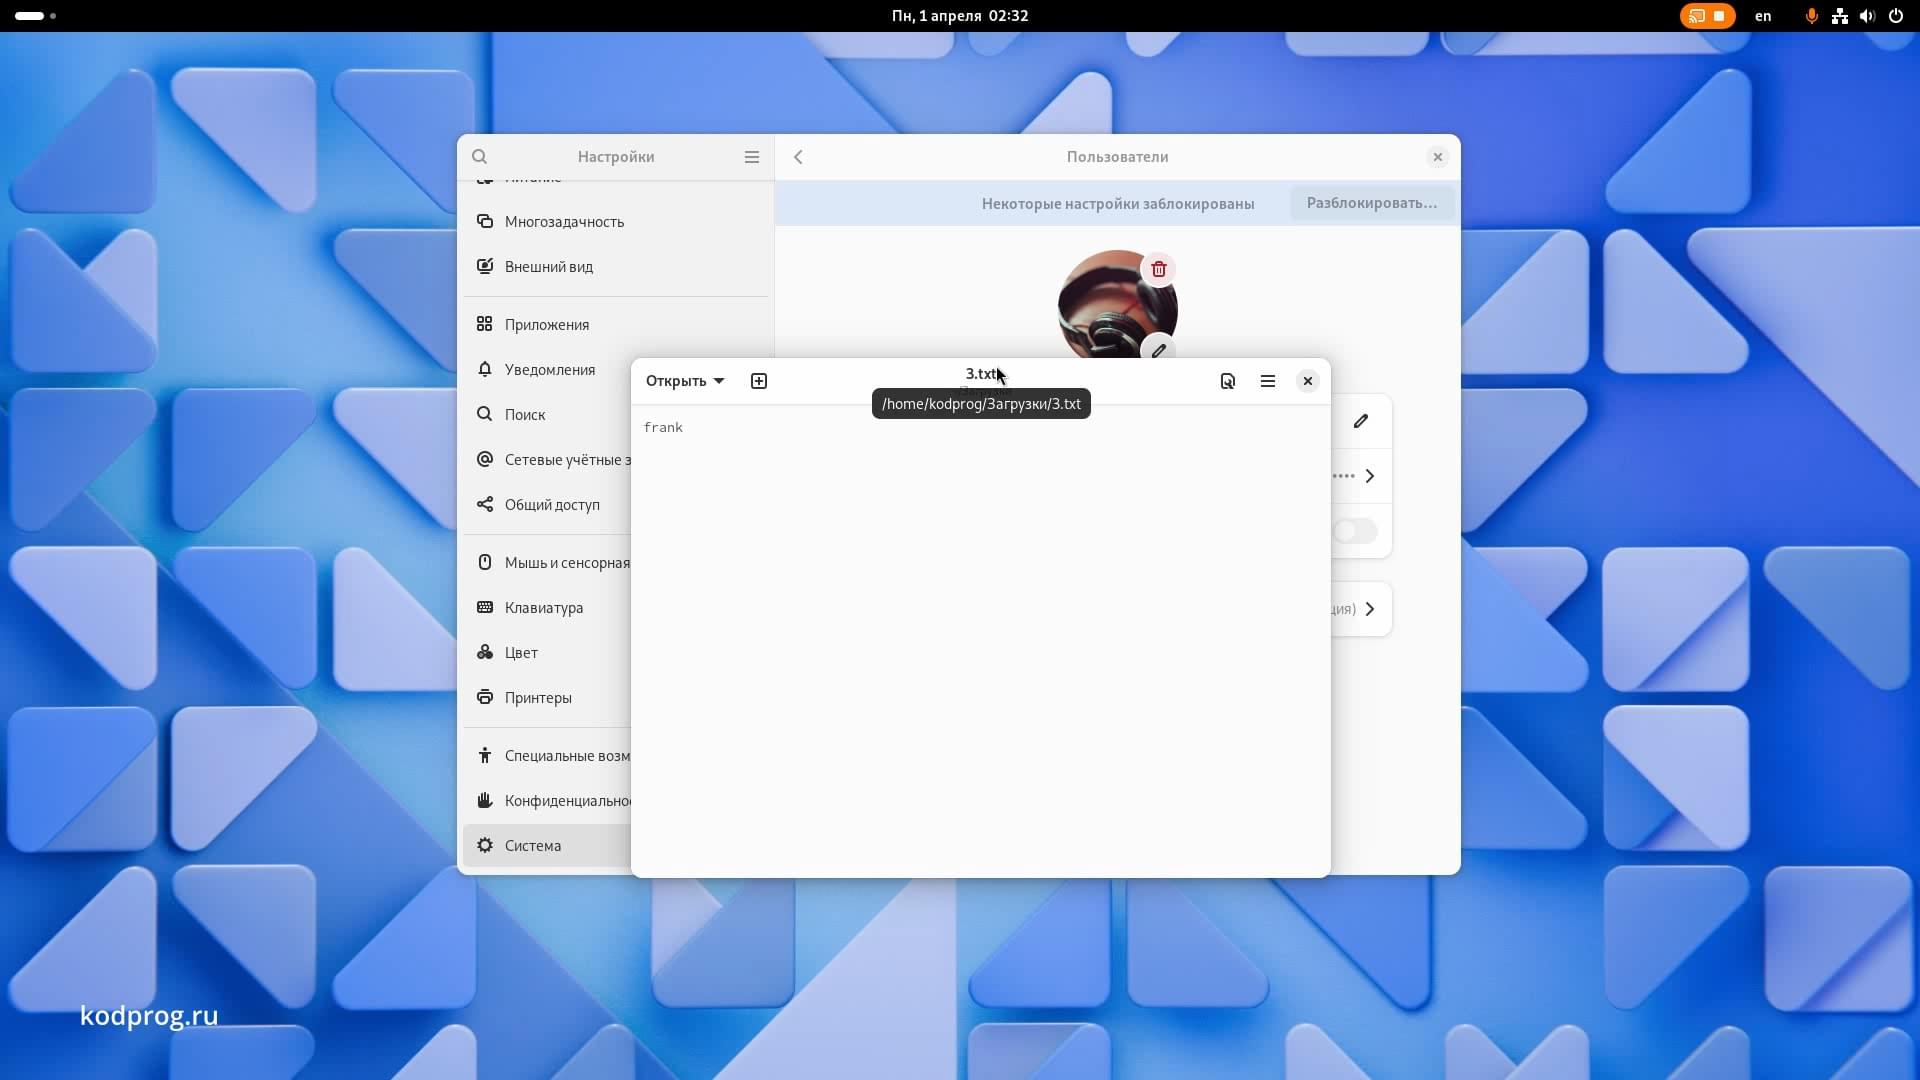Screen dimensions: 1920x1080
Task: Click the search icon in the Settings sidebar
Action: pyautogui.click(x=479, y=157)
